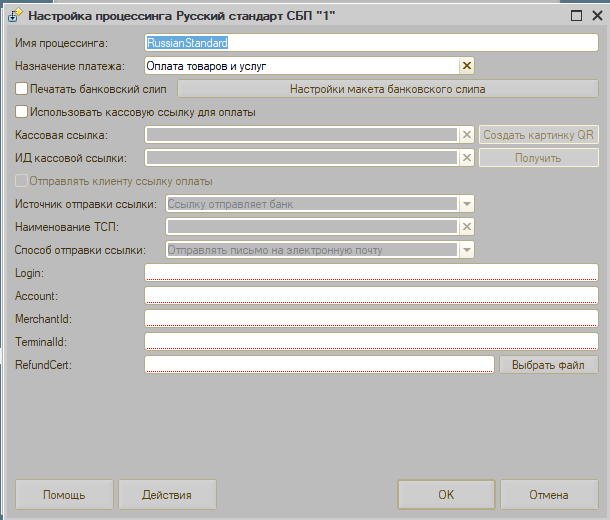Expand the Источник отправки ссылки dropdown

[x=466, y=204]
